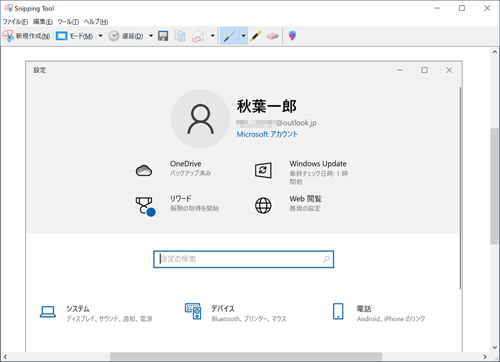500x362 pixels.
Task: Click the scroll up arrow
Action: click(494, 52)
